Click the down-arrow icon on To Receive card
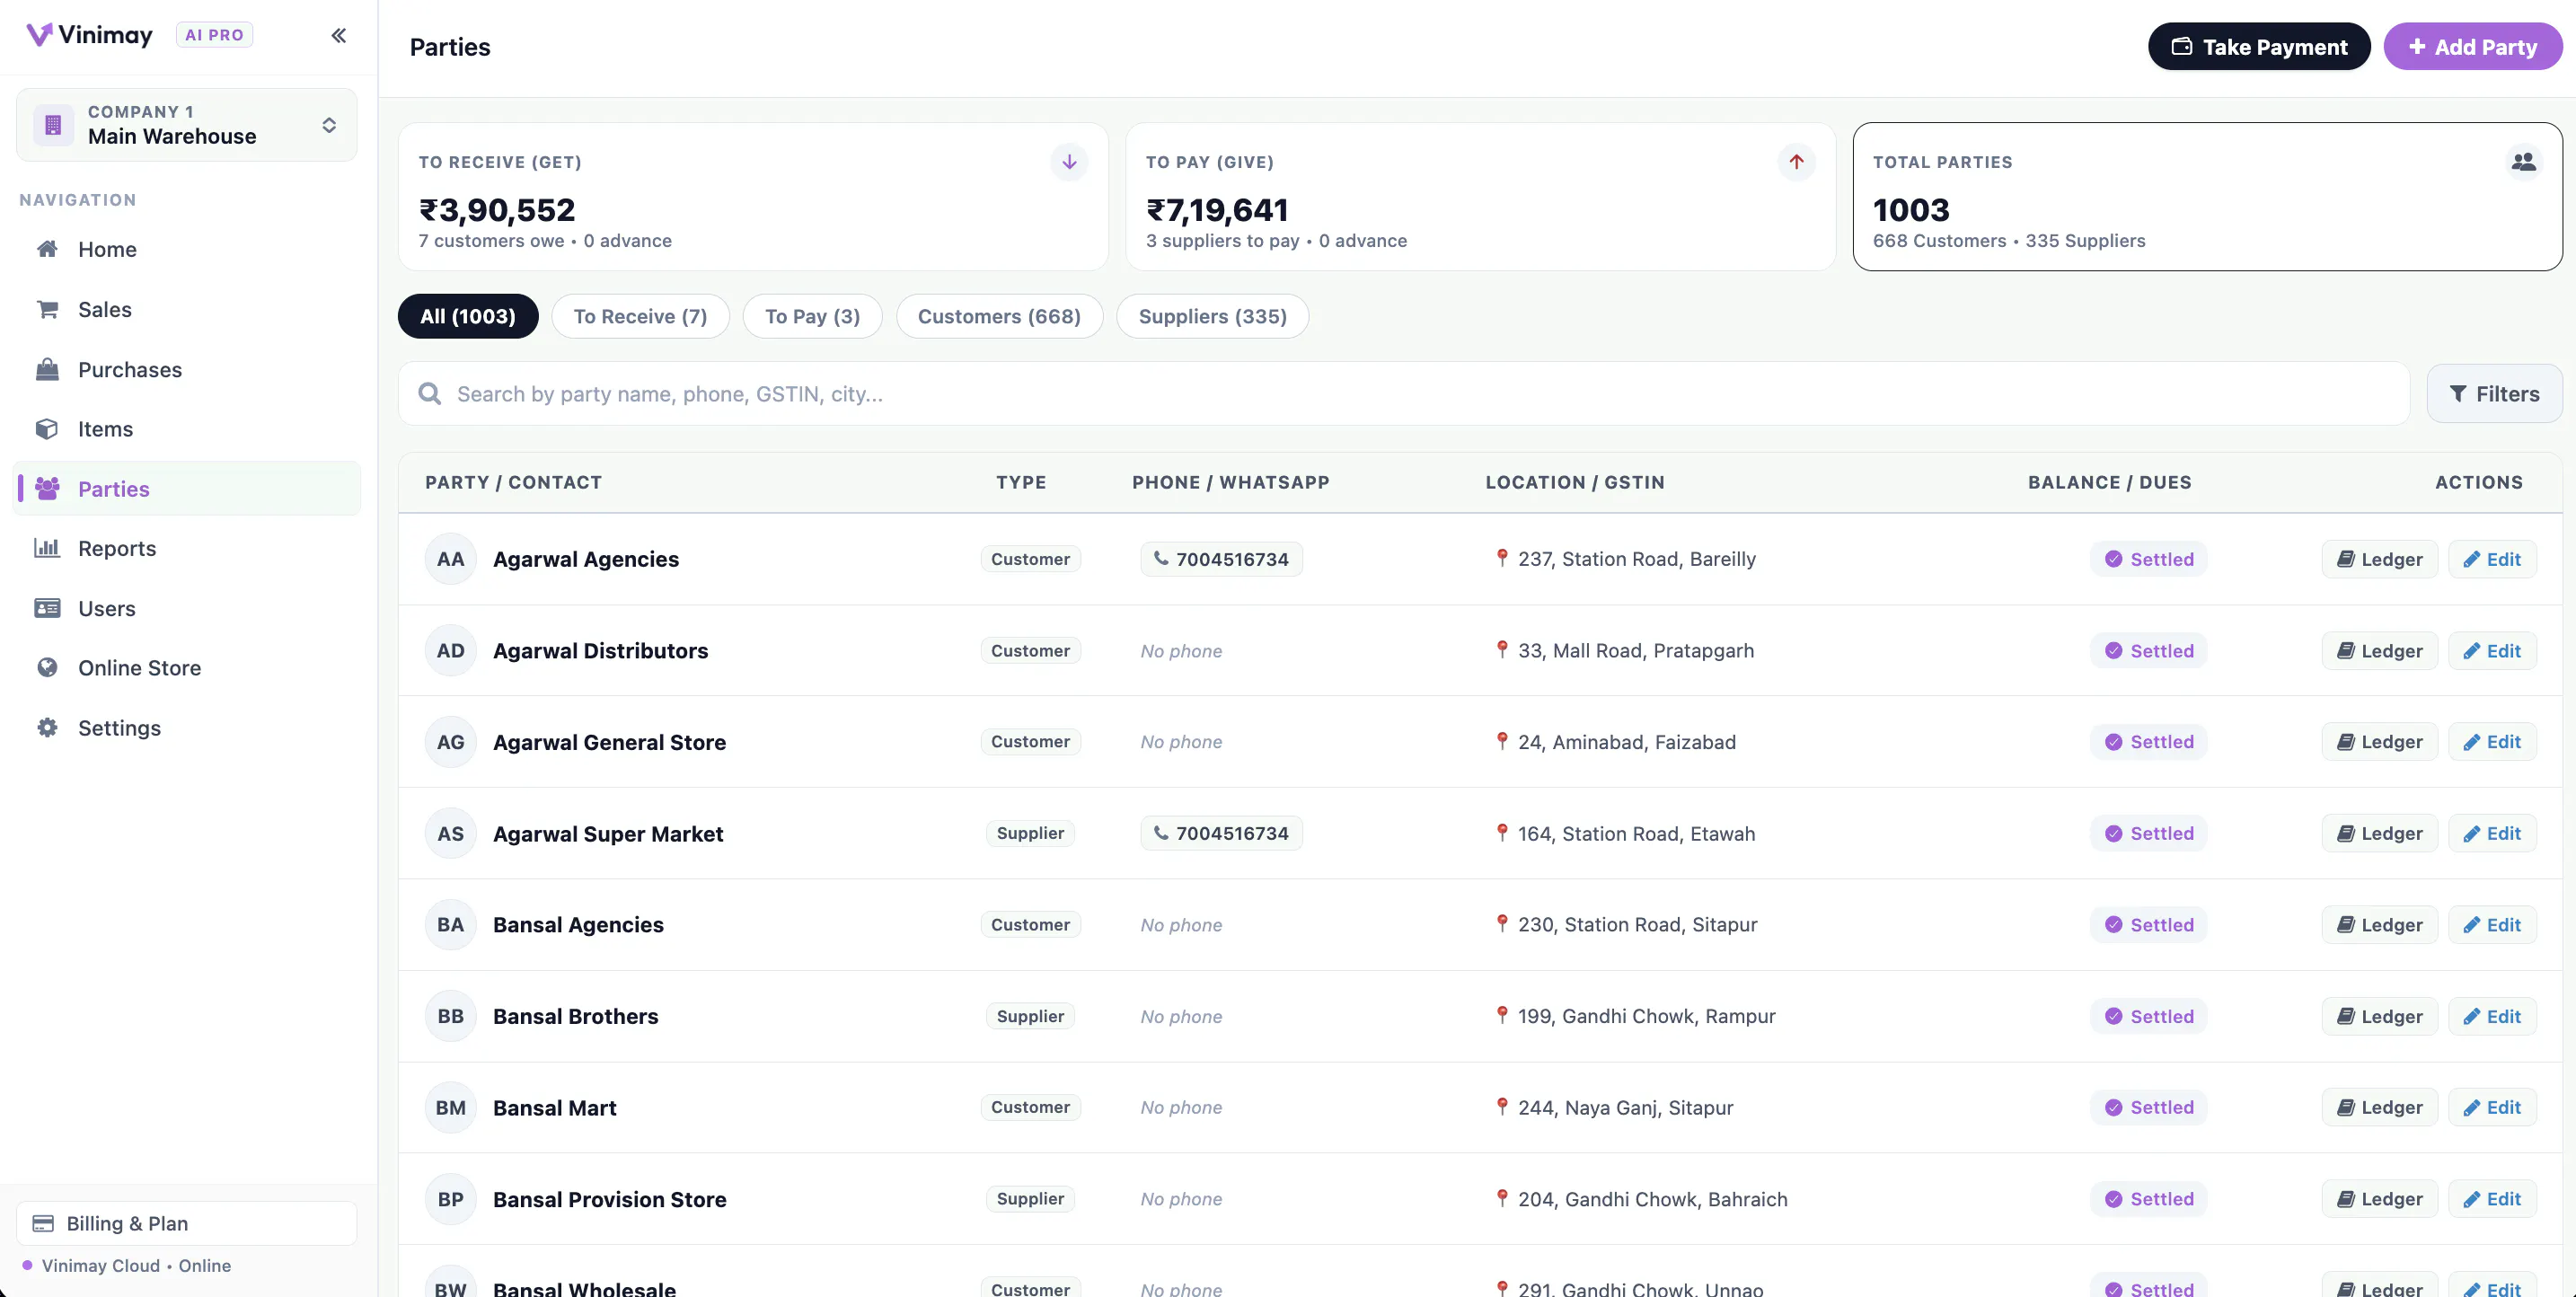This screenshot has height=1297, width=2576. pyautogui.click(x=1069, y=162)
